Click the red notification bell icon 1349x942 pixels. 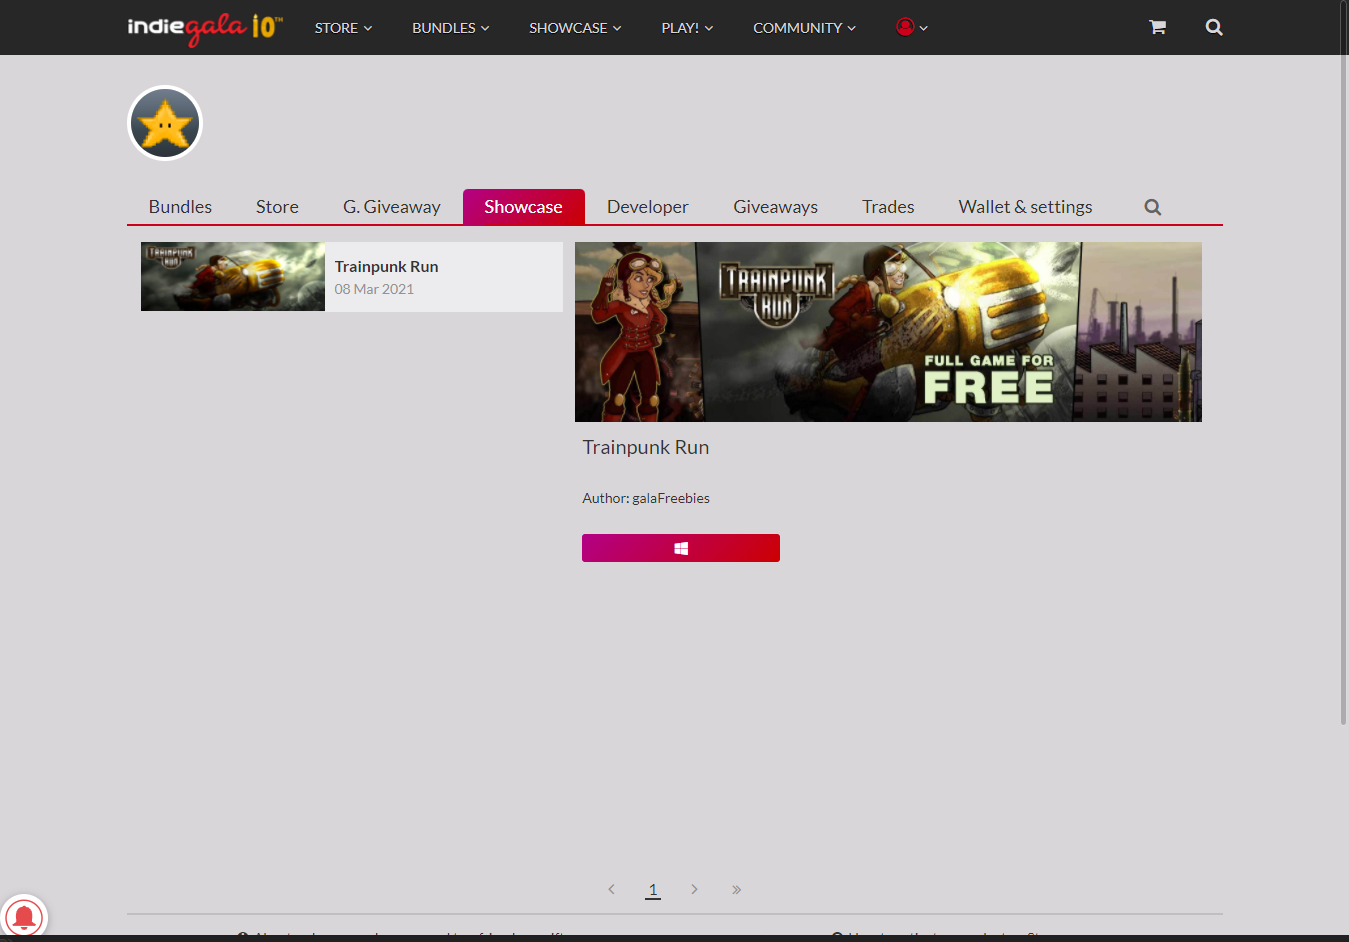23,917
